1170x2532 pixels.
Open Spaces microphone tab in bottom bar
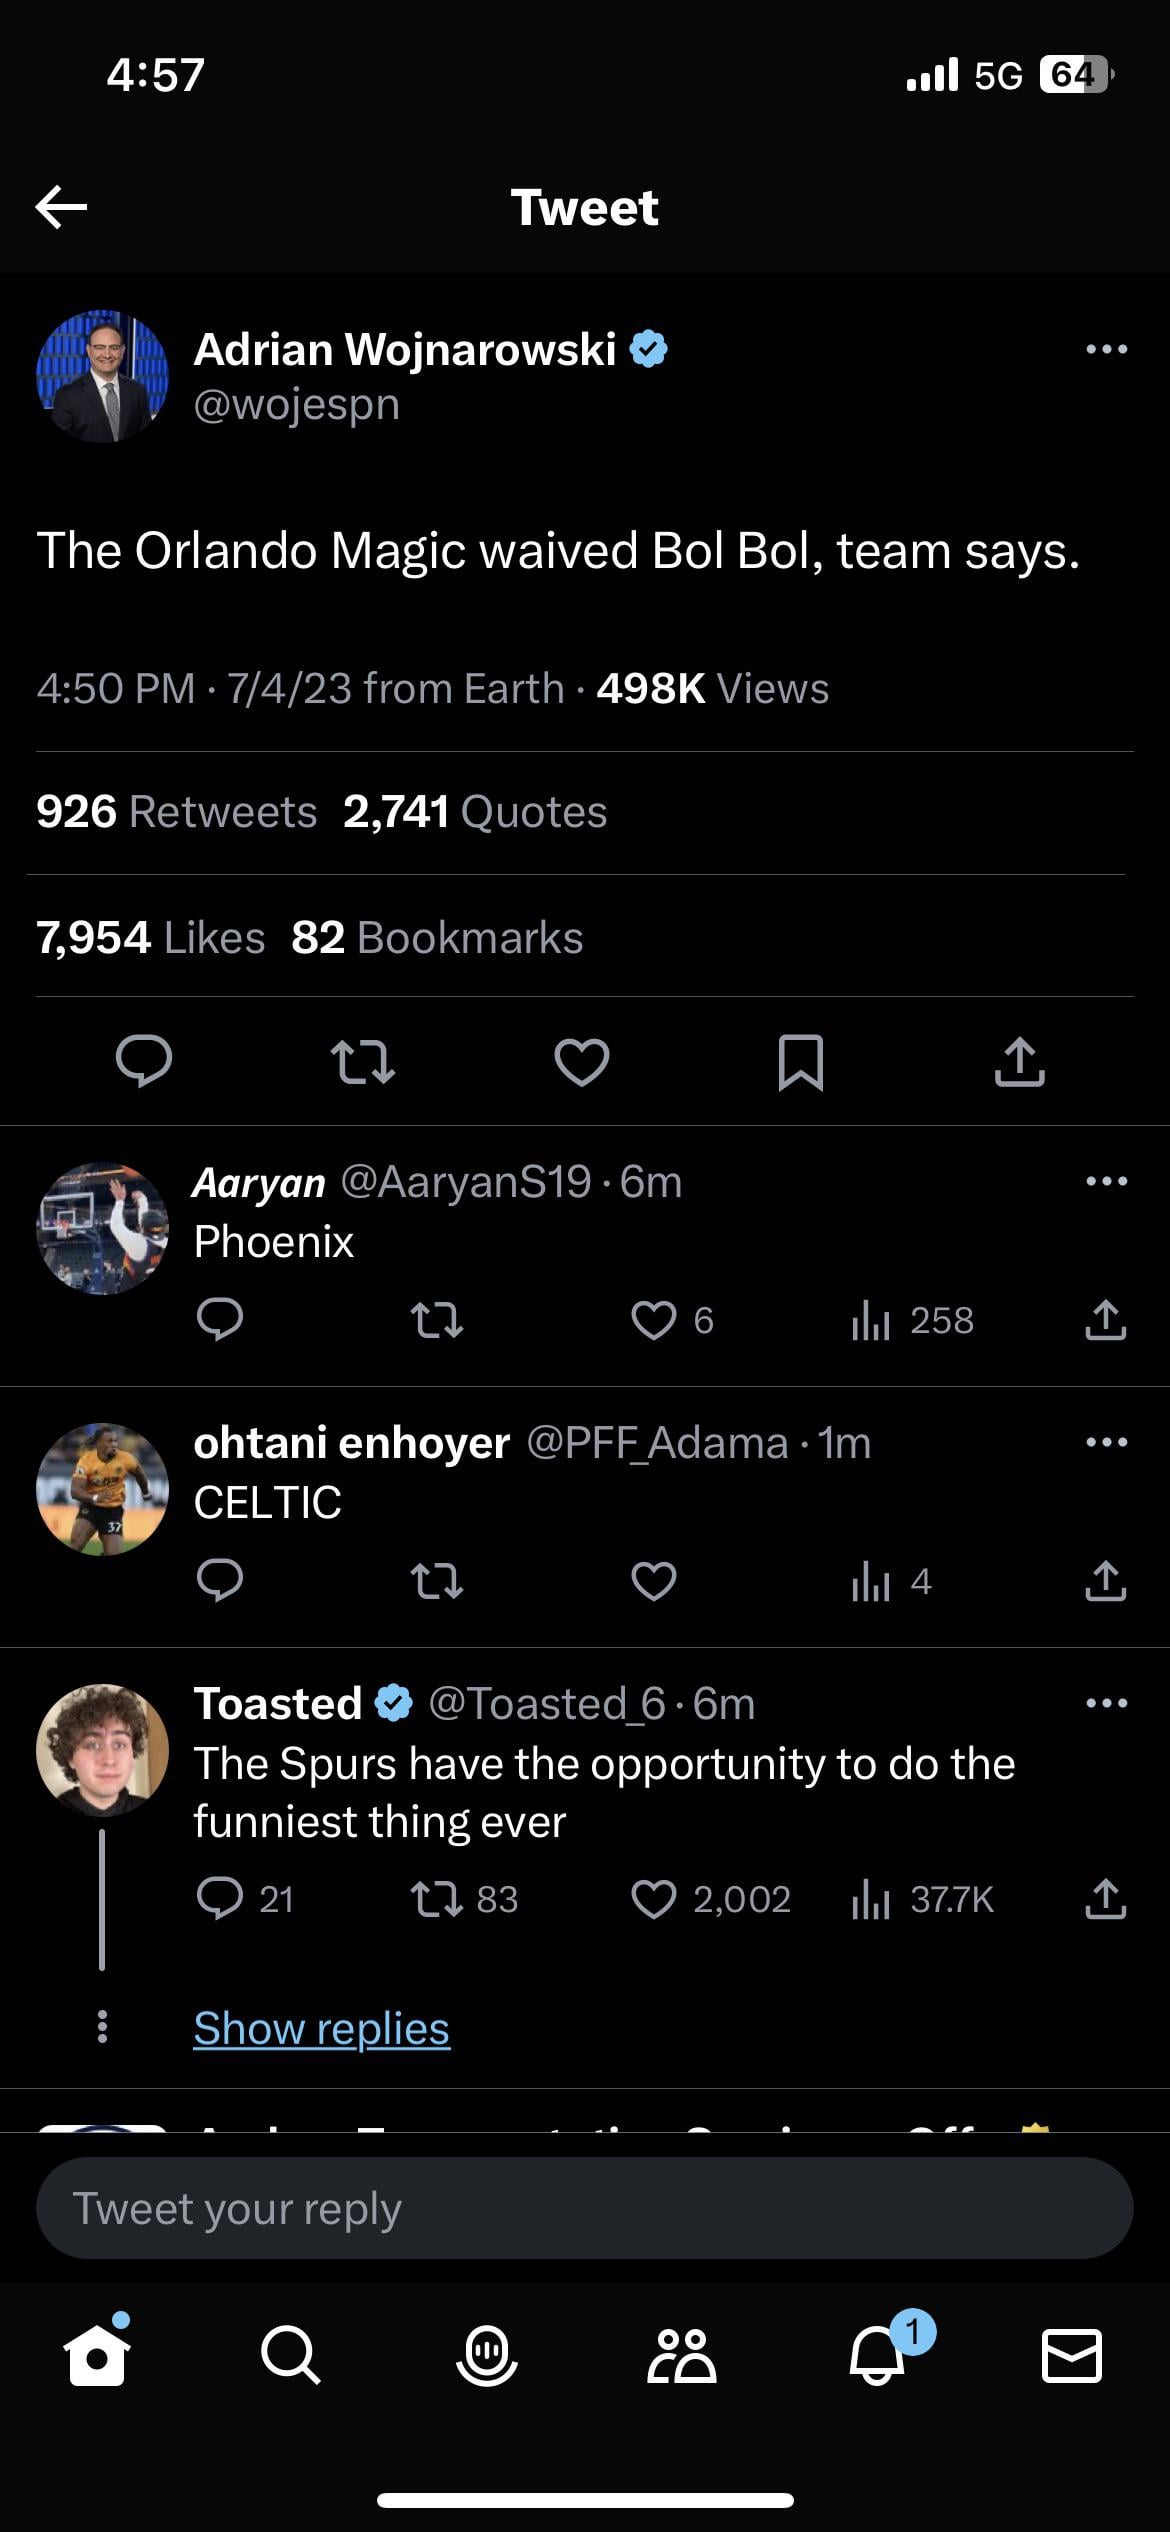(x=486, y=2356)
